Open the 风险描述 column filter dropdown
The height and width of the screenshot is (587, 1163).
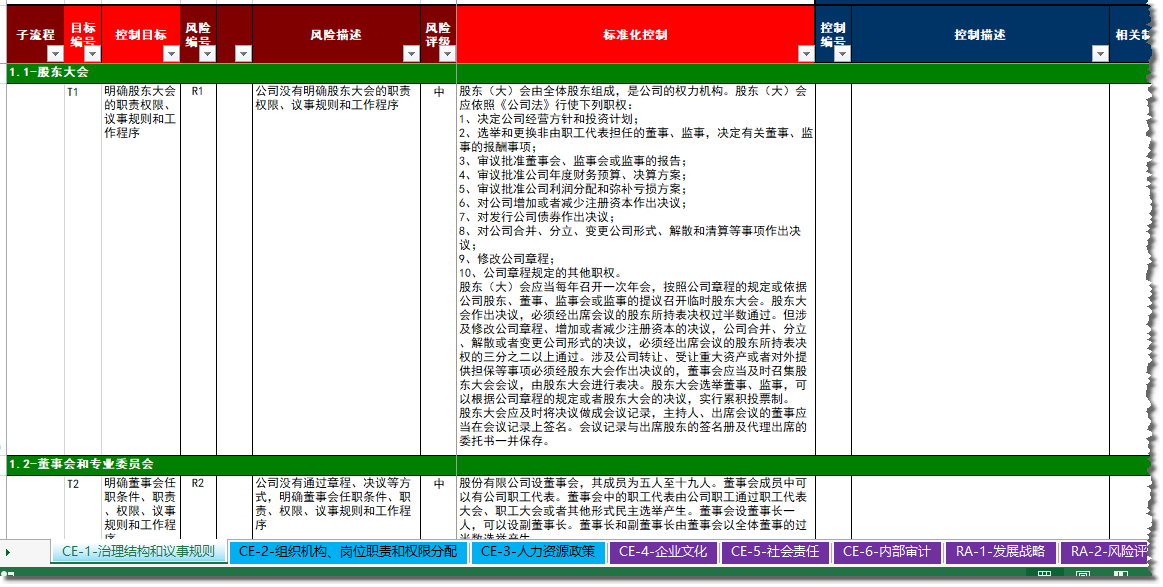411,54
